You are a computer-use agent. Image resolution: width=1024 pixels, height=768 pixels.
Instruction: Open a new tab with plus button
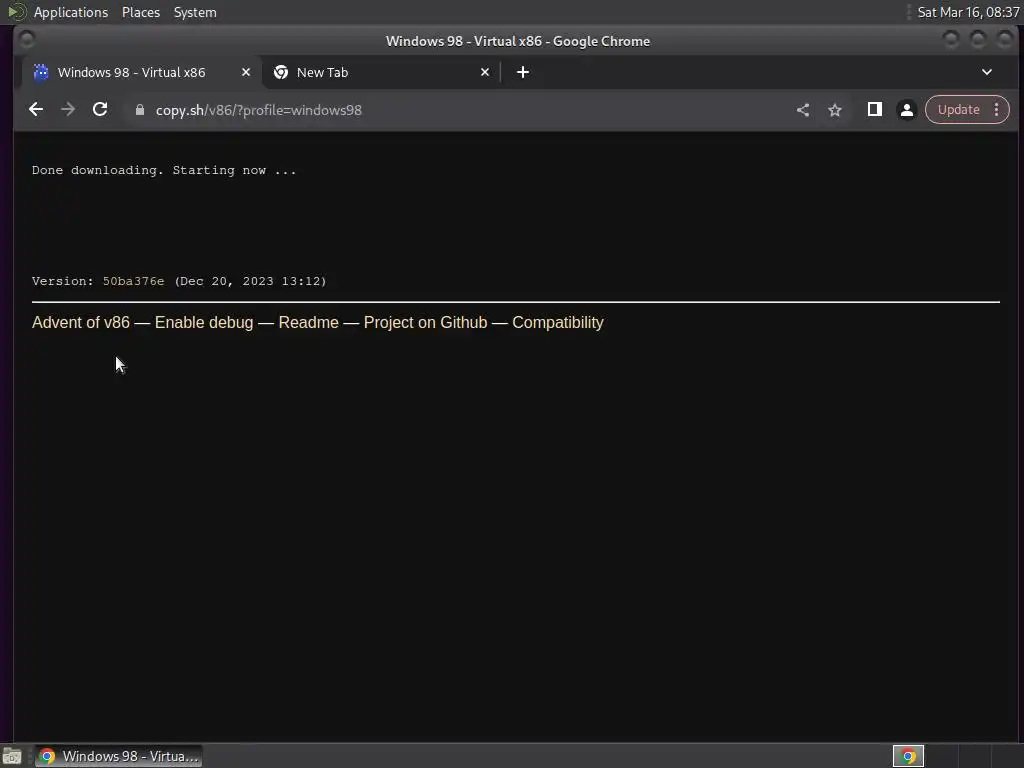tap(523, 72)
